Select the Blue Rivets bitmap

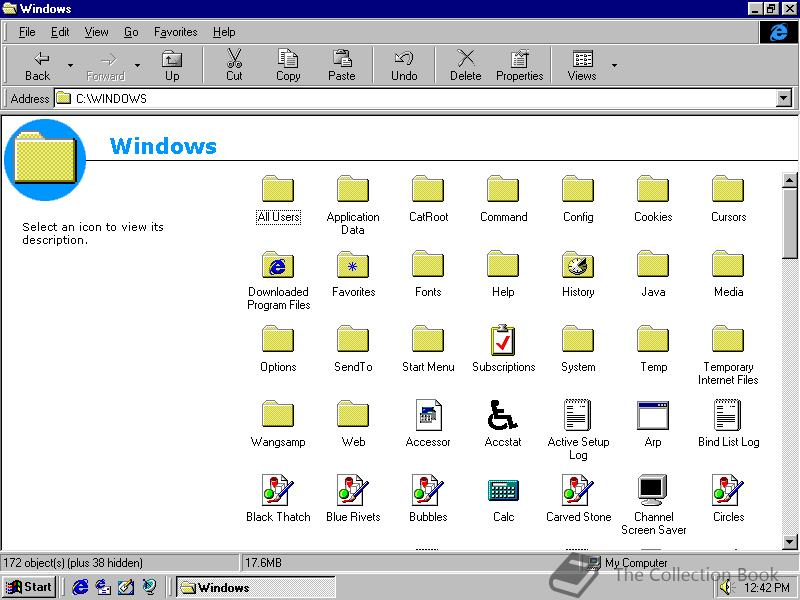click(x=353, y=499)
